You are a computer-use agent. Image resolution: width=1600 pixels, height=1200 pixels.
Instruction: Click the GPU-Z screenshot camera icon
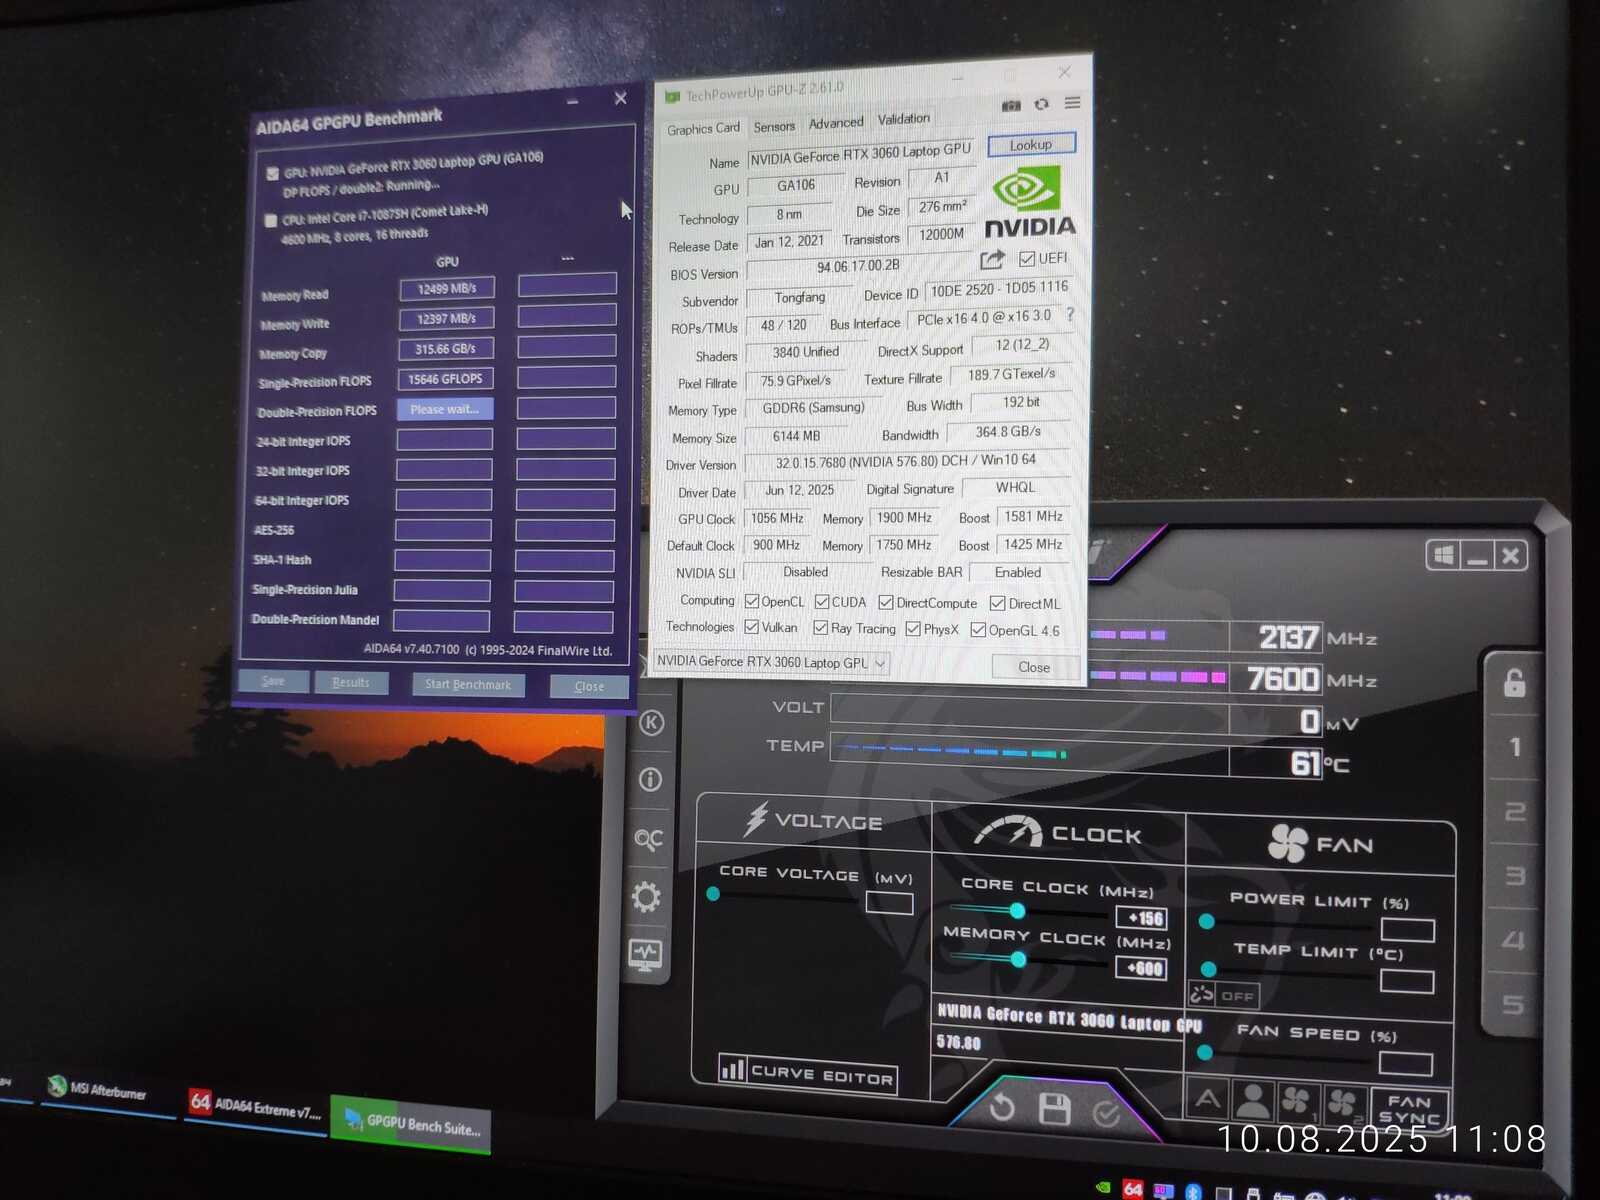[1012, 105]
